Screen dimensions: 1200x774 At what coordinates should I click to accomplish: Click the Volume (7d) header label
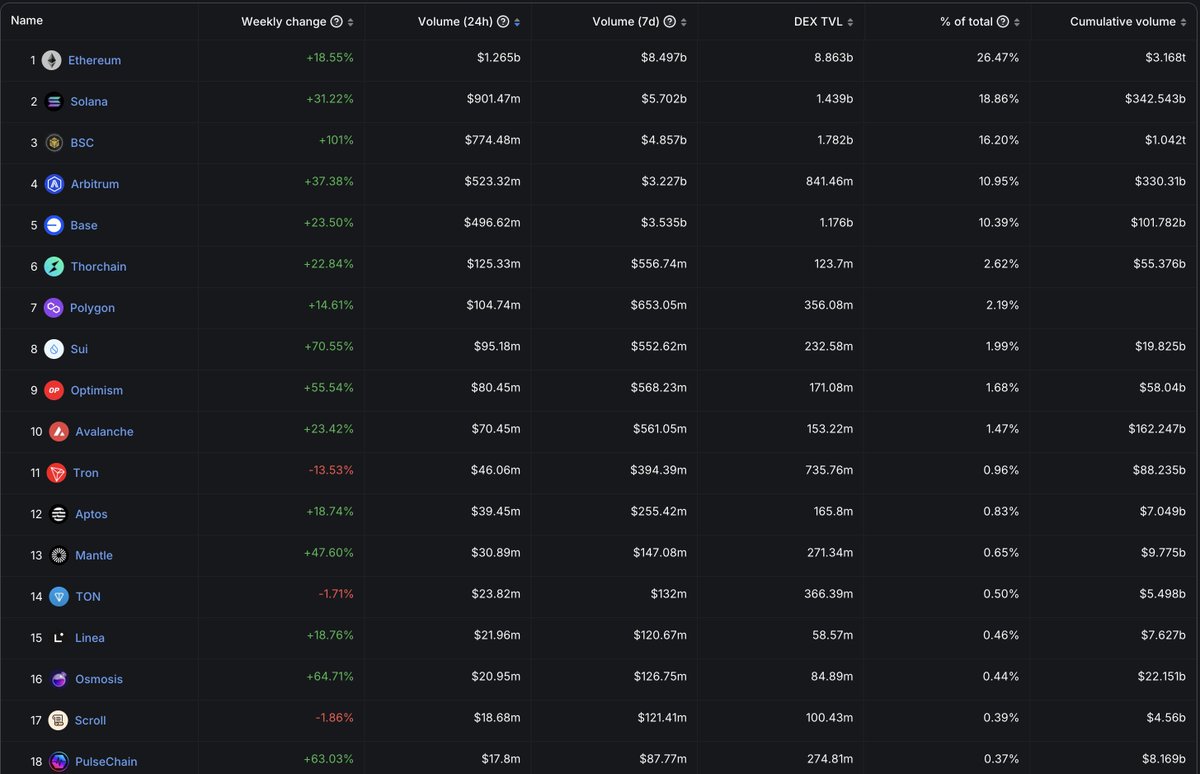pyautogui.click(x=626, y=22)
